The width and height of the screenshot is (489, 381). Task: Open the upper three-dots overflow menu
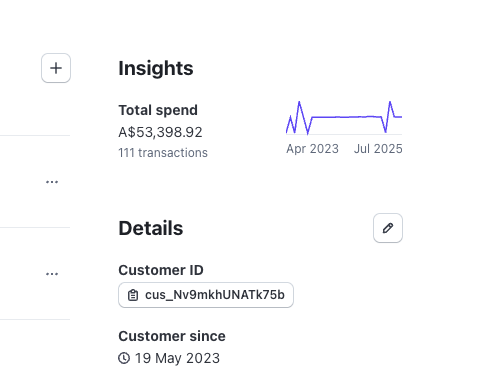[x=52, y=182]
